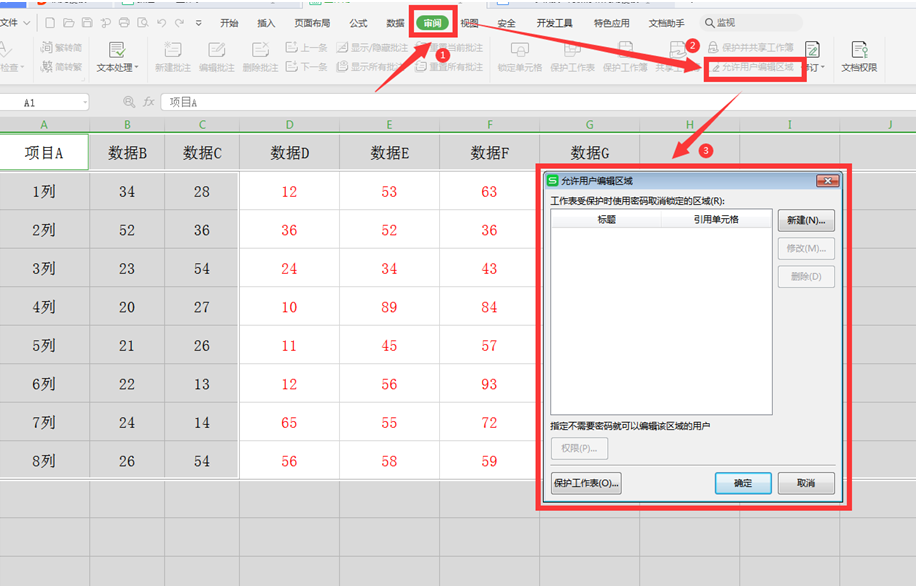Go to previous comment with 上一条

pos(306,47)
